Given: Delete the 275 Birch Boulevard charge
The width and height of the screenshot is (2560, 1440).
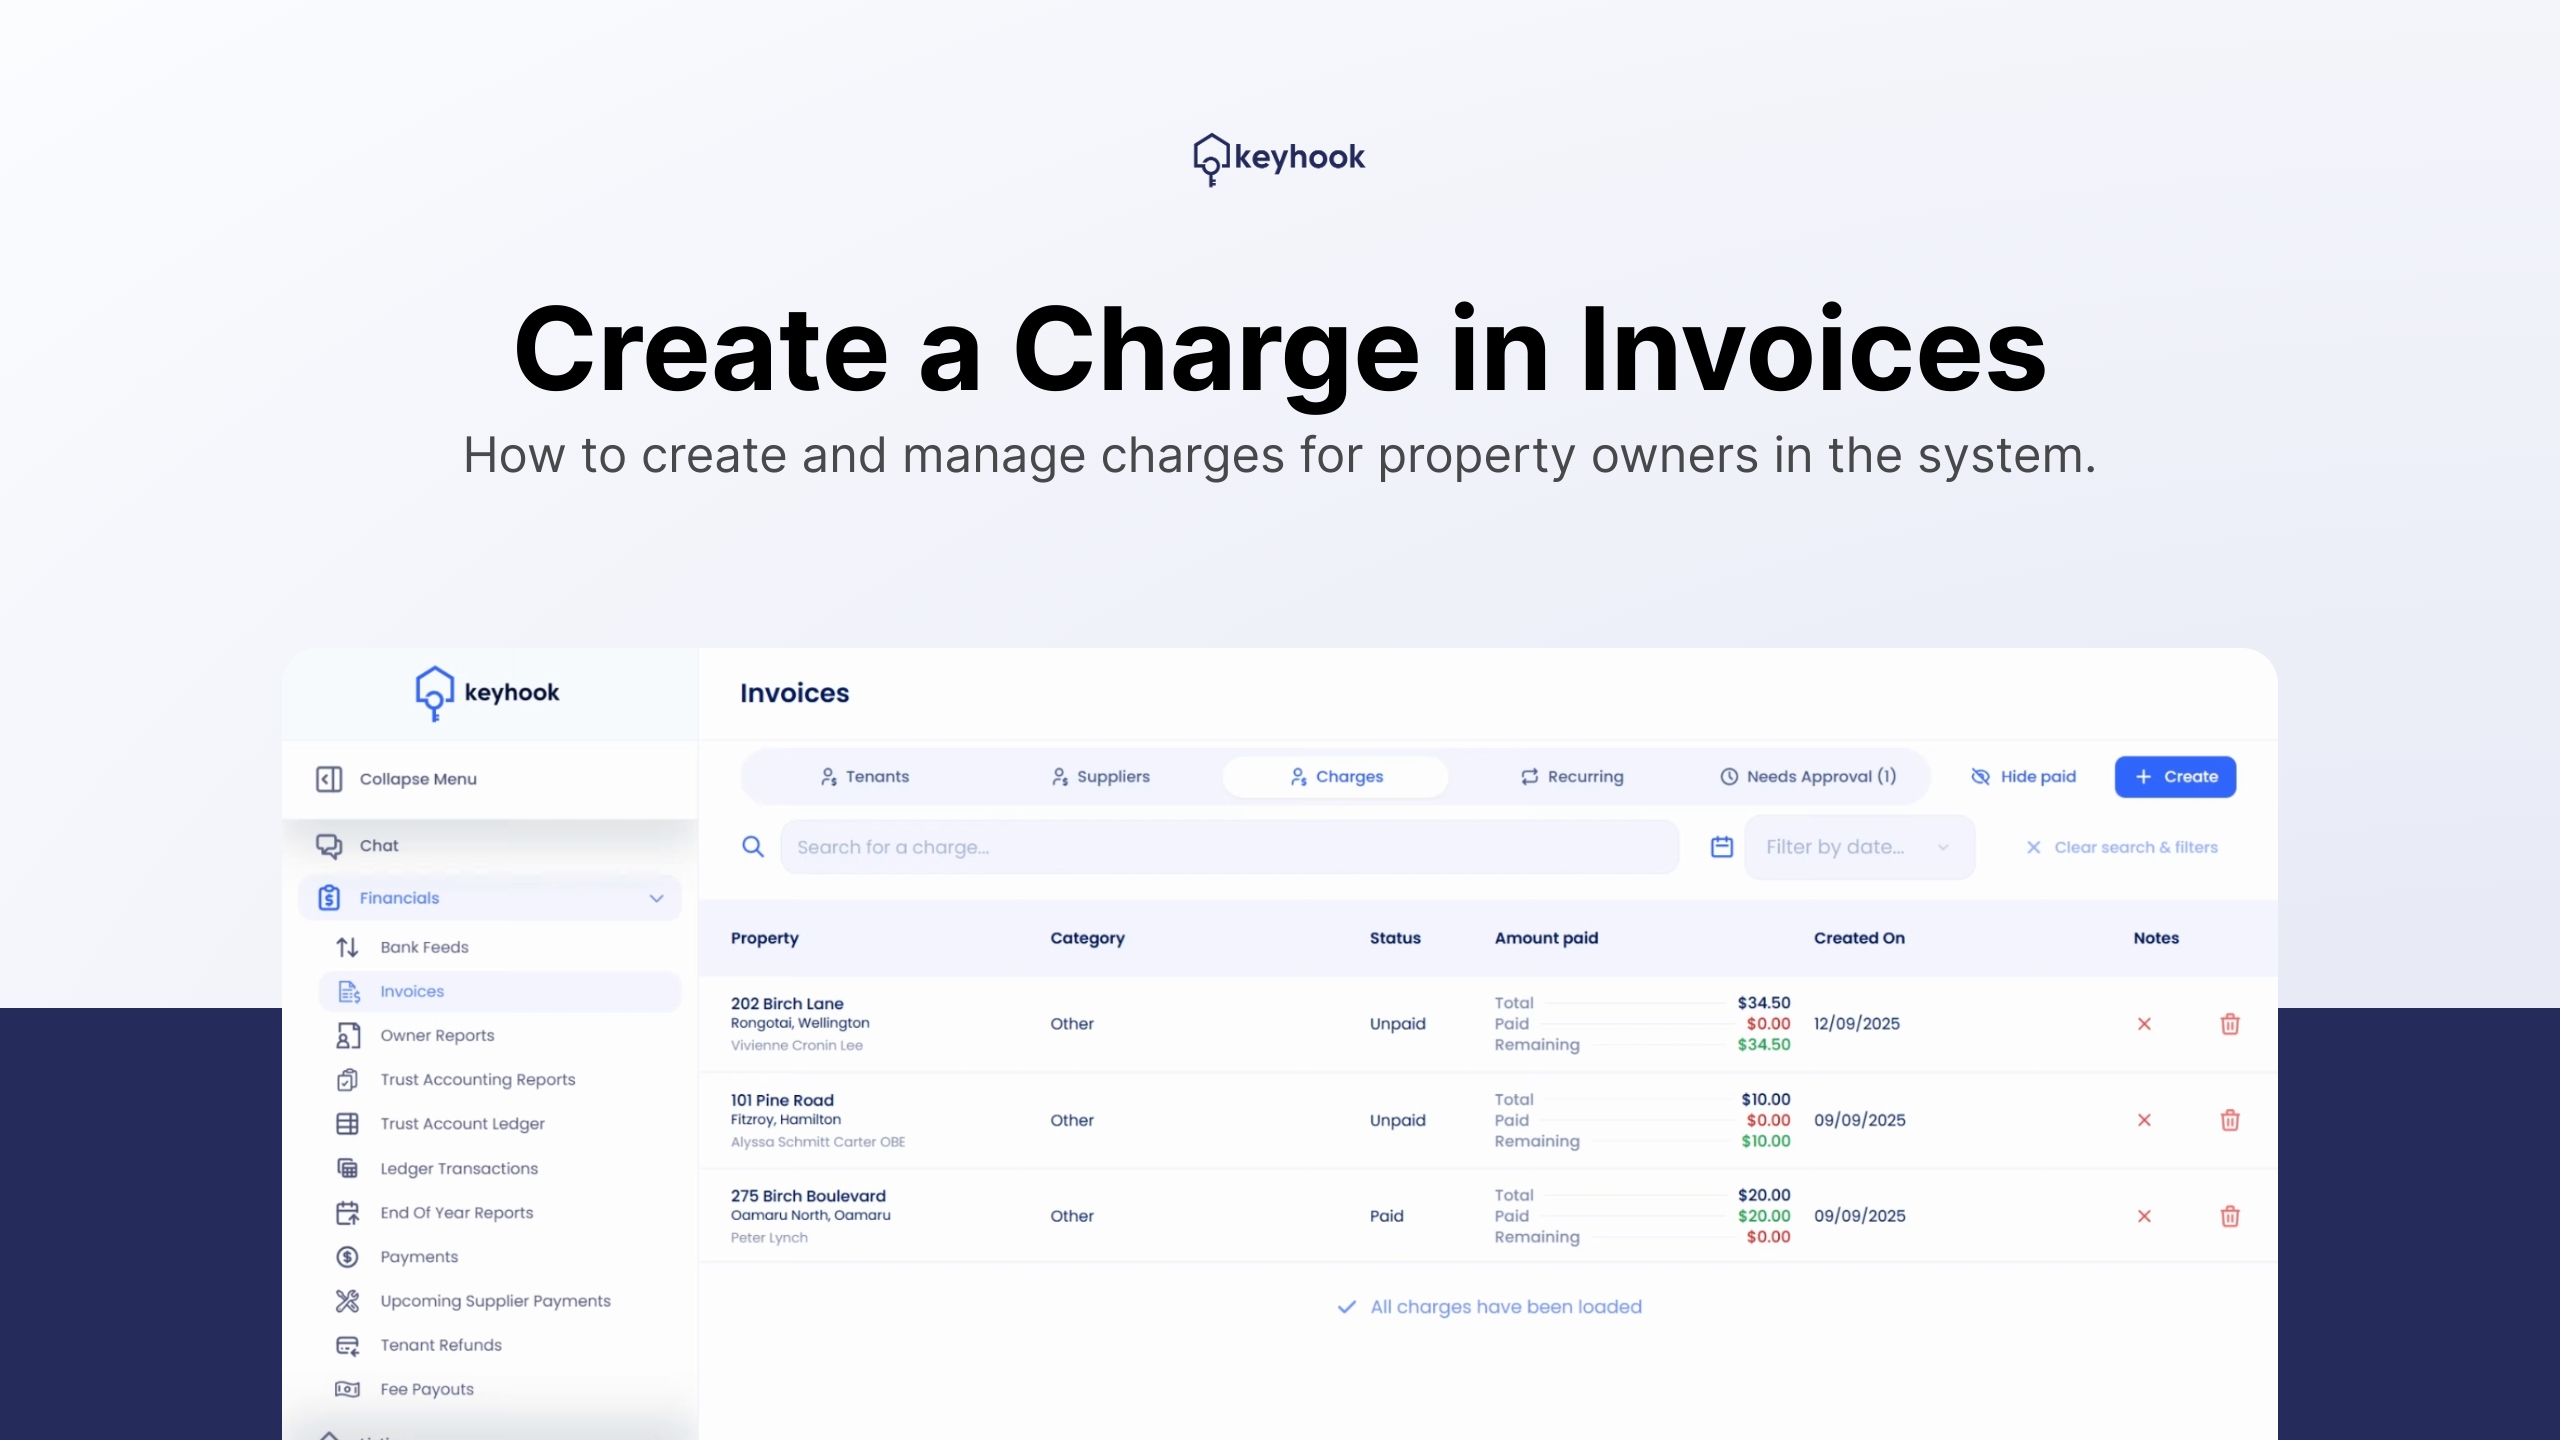Looking at the screenshot, I should (x=2230, y=1216).
